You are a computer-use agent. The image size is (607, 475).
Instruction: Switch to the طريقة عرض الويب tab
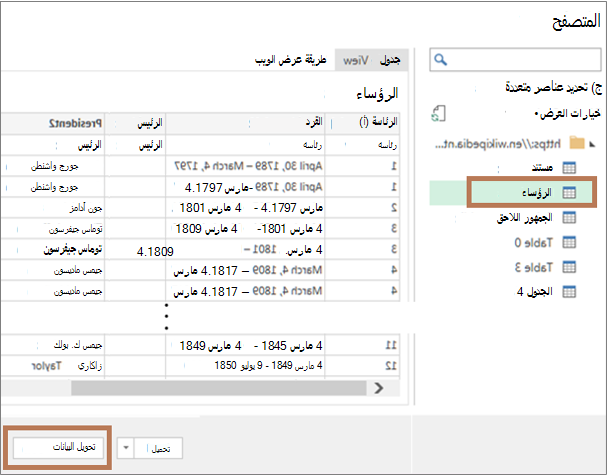[291, 60]
